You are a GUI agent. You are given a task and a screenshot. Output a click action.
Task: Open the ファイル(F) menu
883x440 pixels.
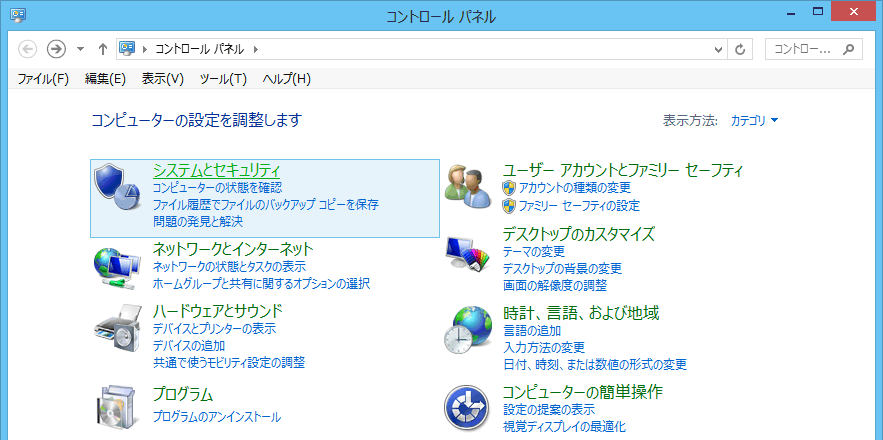point(43,79)
